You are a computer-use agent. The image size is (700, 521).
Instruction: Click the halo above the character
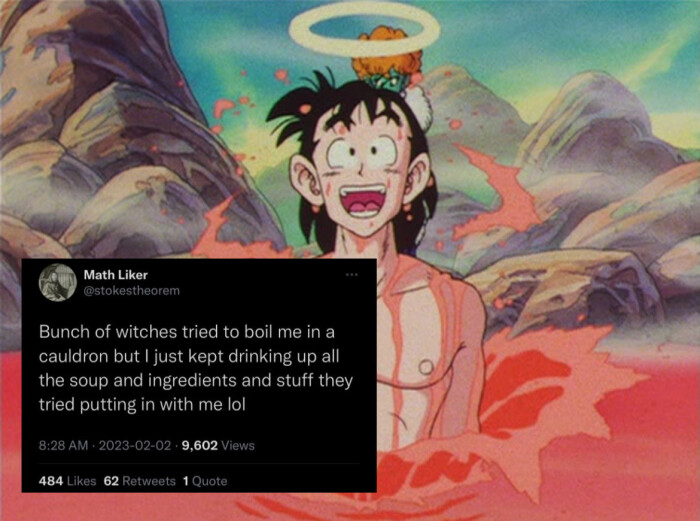tap(364, 29)
